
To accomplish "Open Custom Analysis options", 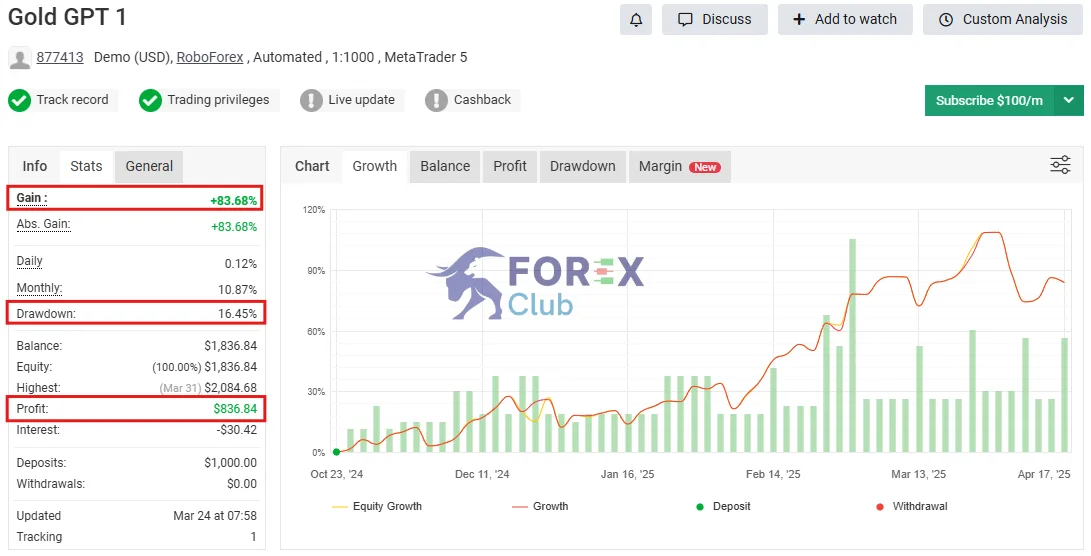I will click(x=1003, y=19).
